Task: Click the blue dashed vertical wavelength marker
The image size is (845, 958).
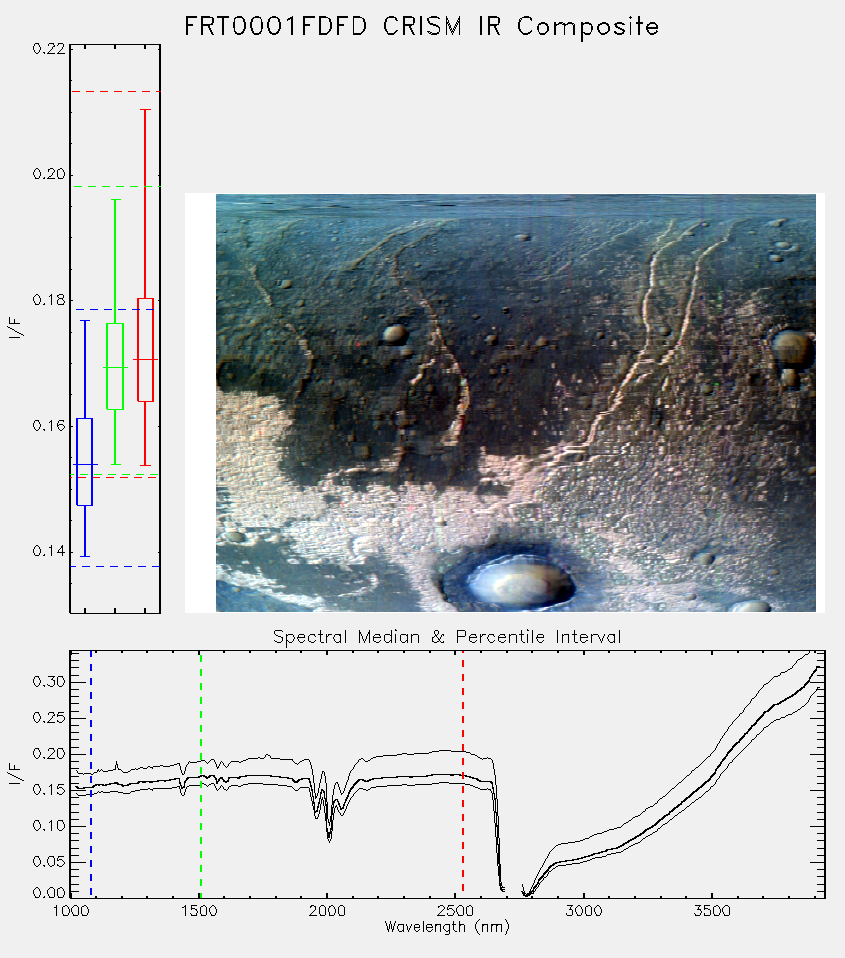Action: point(91,774)
